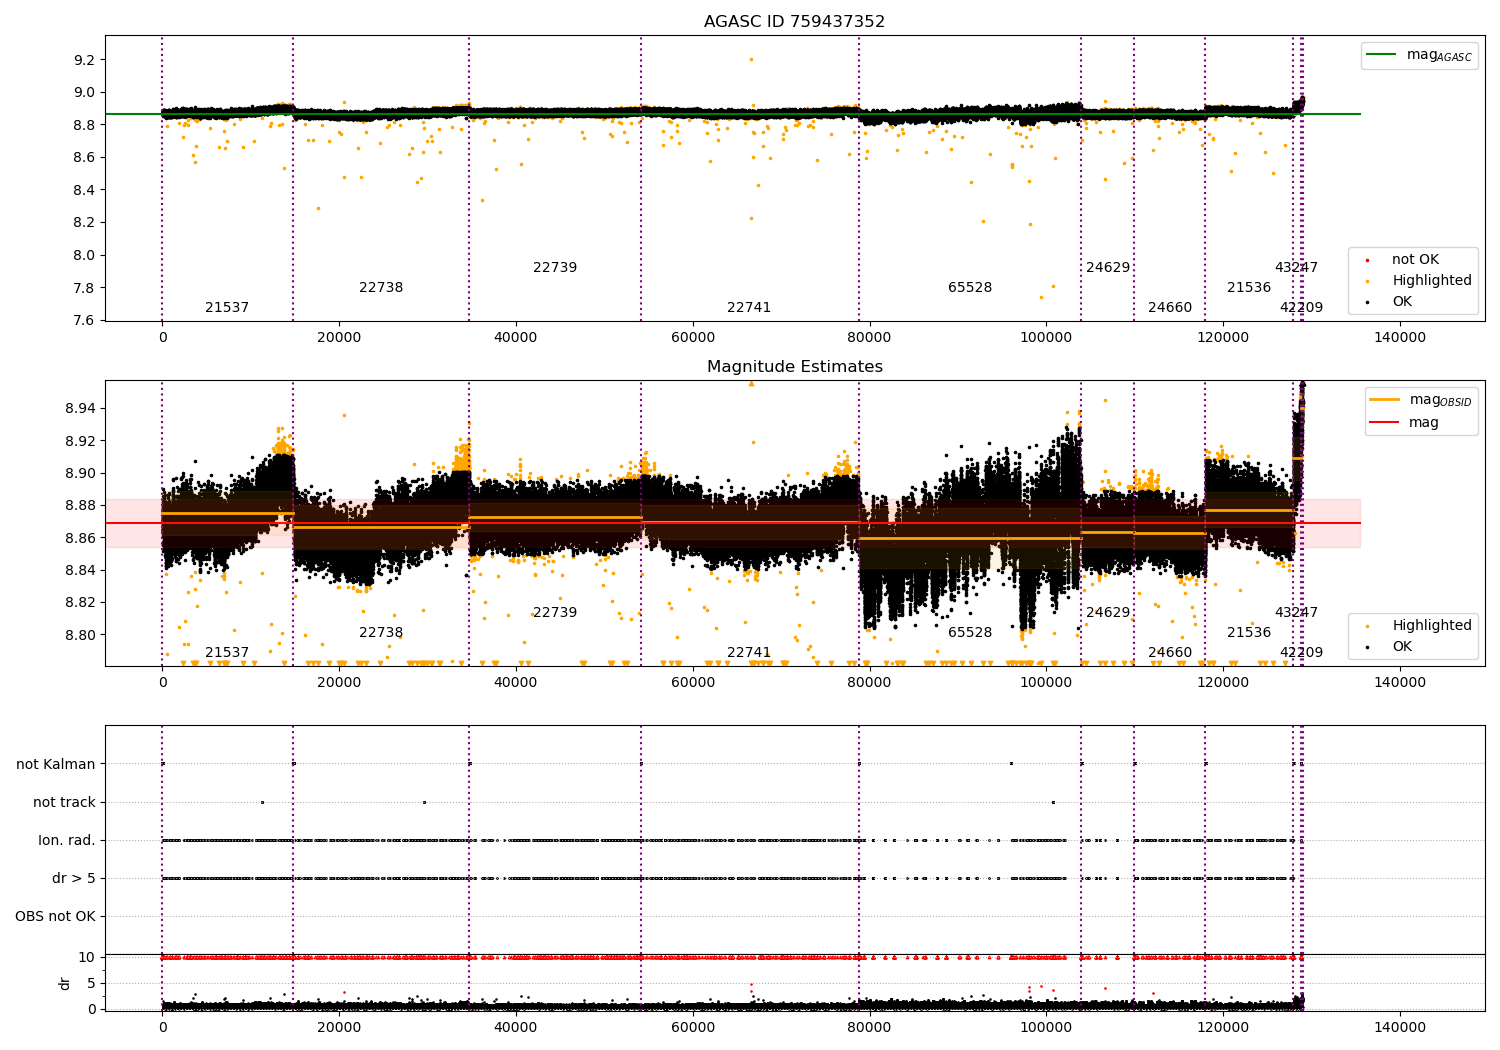Screen dimensions: 1500x1050
Task: Select the "dr > 5" axis label
Action: (74, 878)
